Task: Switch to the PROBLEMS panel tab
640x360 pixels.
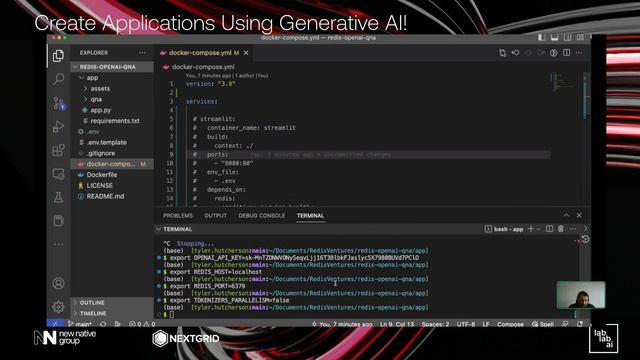Action: pos(178,216)
